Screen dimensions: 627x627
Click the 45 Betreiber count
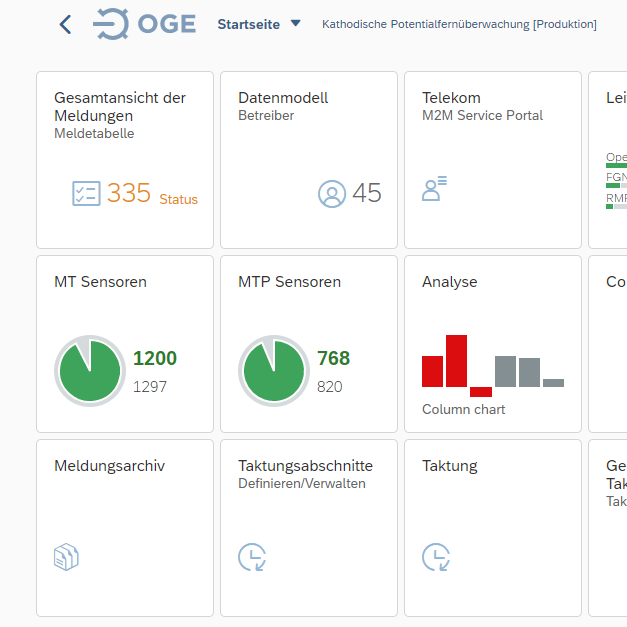367,193
